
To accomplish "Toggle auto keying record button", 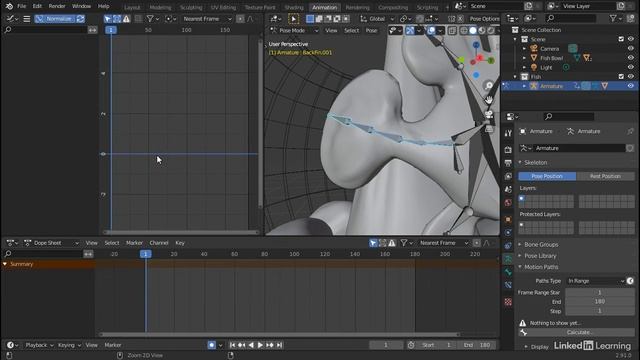I will click(211, 345).
